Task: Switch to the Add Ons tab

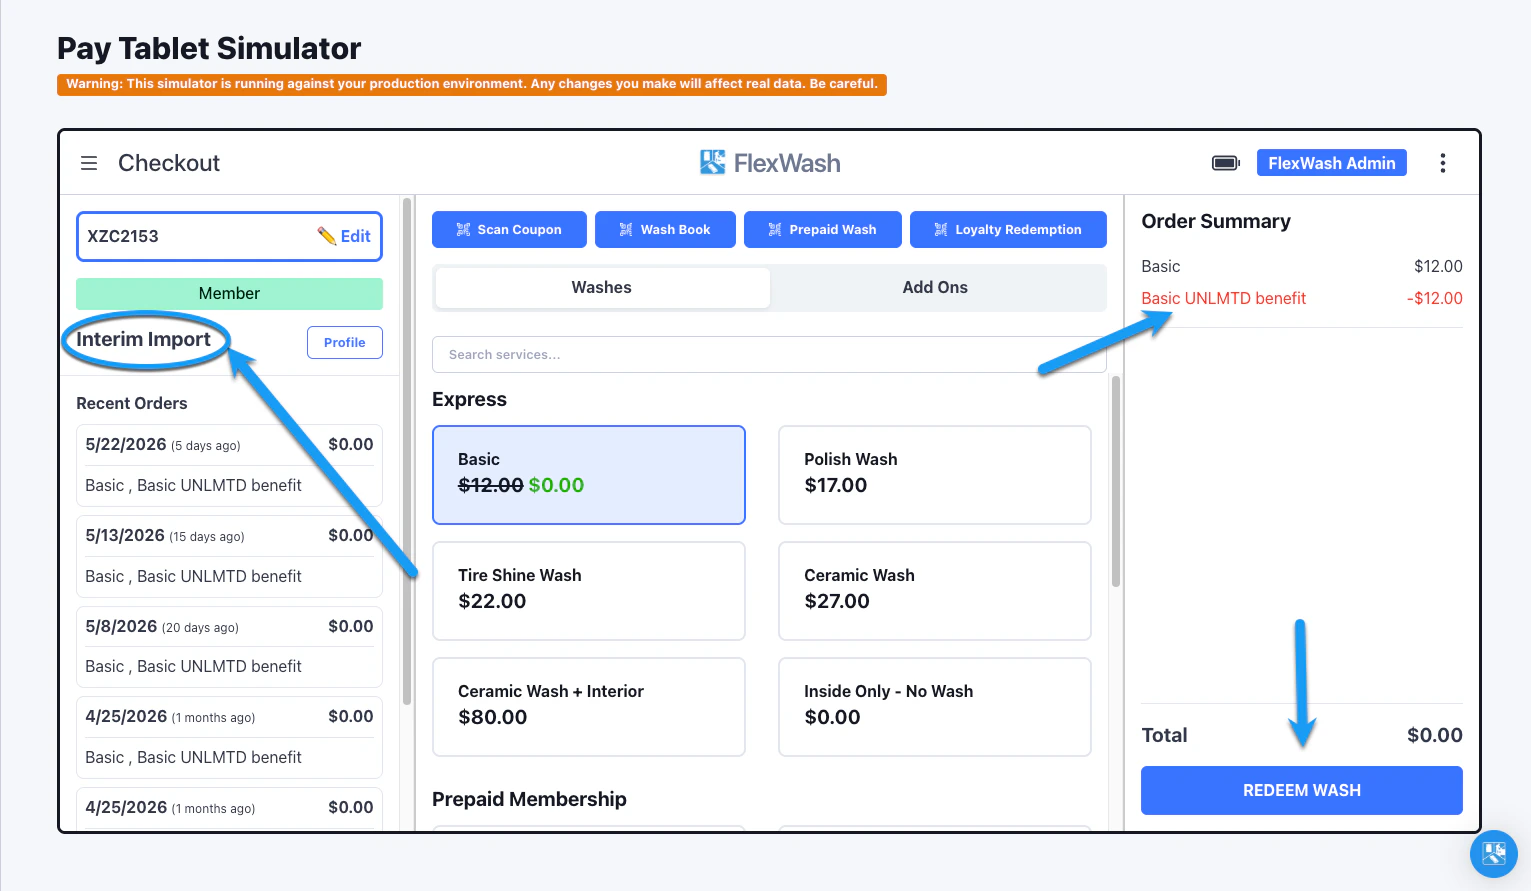Action: [935, 288]
